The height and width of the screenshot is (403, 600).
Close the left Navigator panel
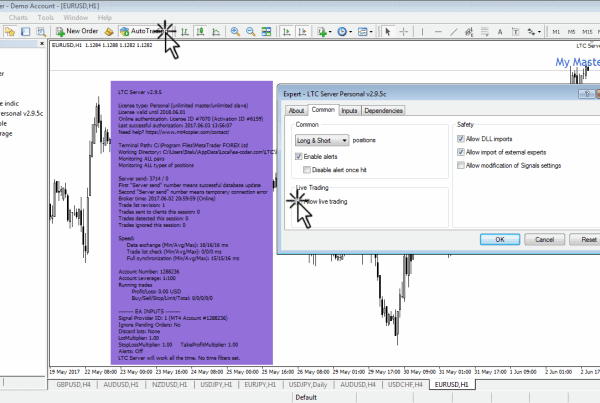42,44
